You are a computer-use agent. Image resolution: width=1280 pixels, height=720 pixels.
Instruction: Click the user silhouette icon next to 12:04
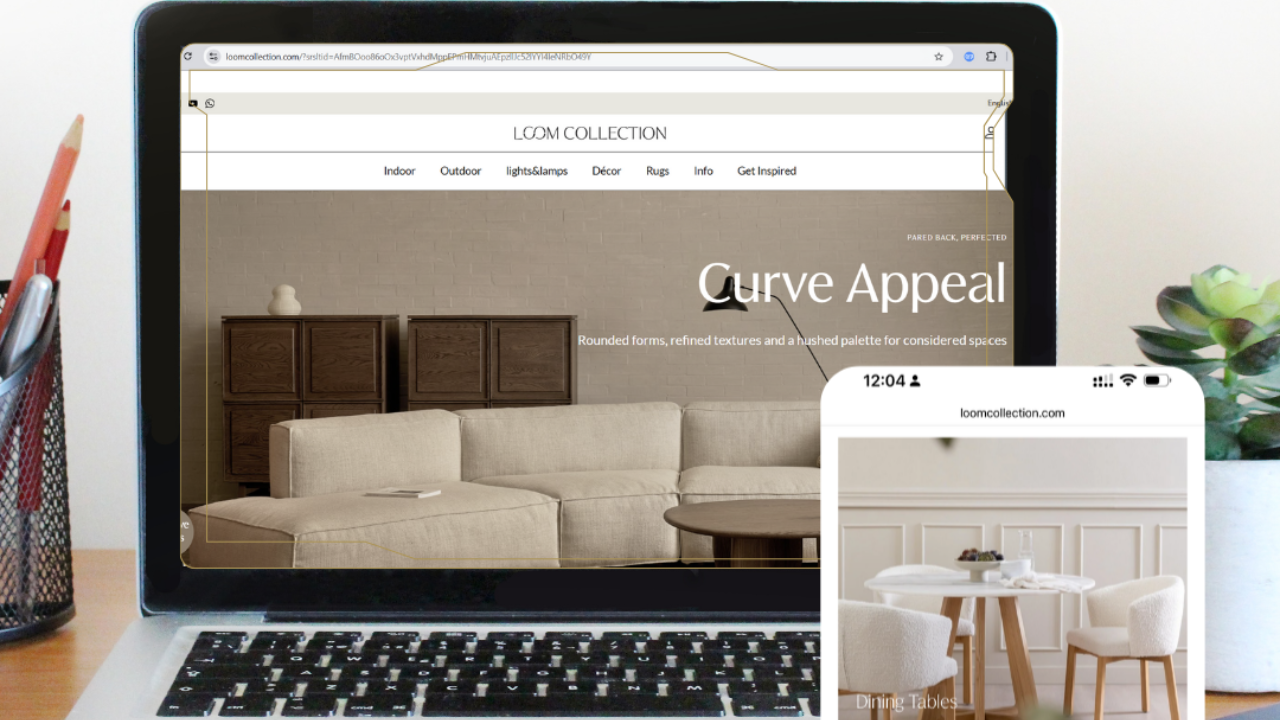click(x=914, y=381)
